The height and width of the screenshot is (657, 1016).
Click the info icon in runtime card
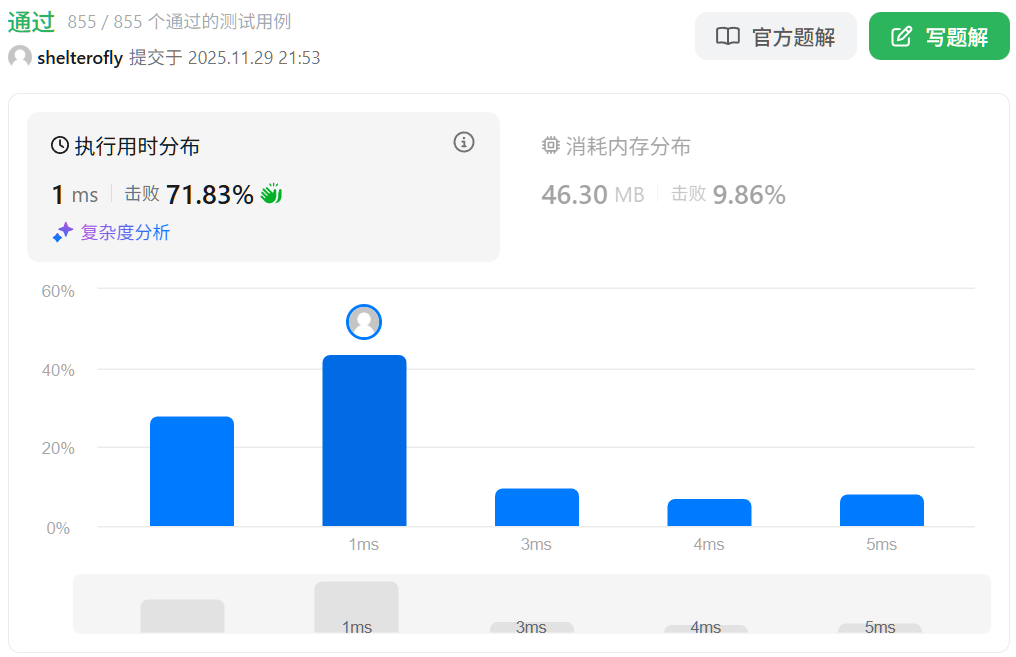(x=464, y=142)
